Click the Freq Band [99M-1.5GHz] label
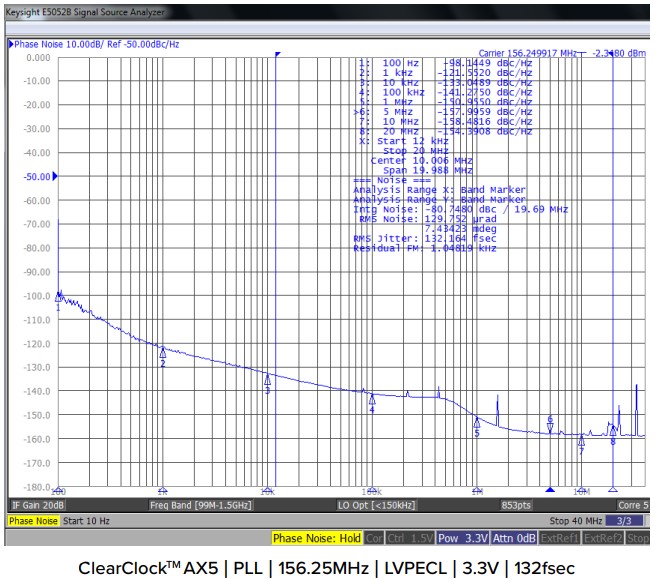This screenshot has height=580, width=655. pyautogui.click(x=201, y=505)
